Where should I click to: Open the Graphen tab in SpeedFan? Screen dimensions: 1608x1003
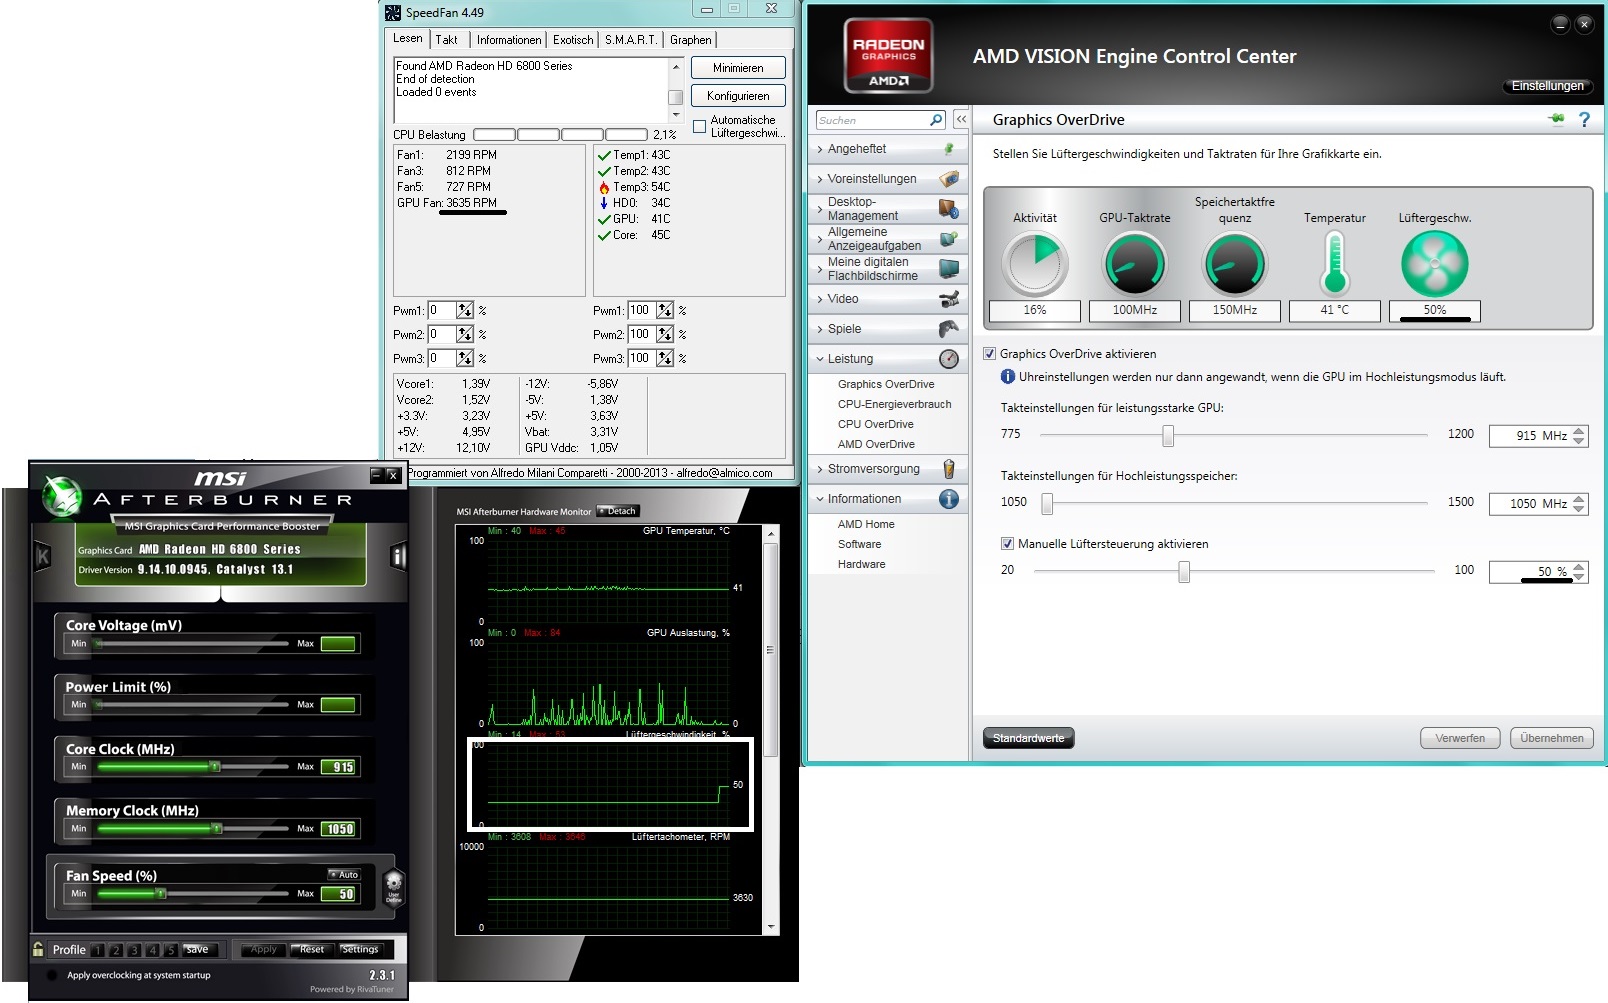(x=691, y=40)
